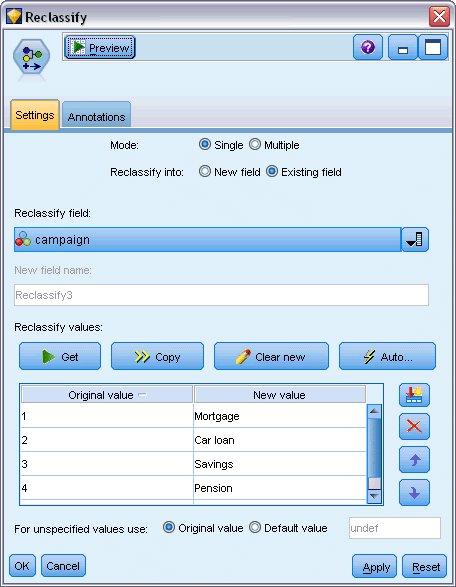Select original value 4 cell
Screen dimensions: 456x587
[107, 488]
